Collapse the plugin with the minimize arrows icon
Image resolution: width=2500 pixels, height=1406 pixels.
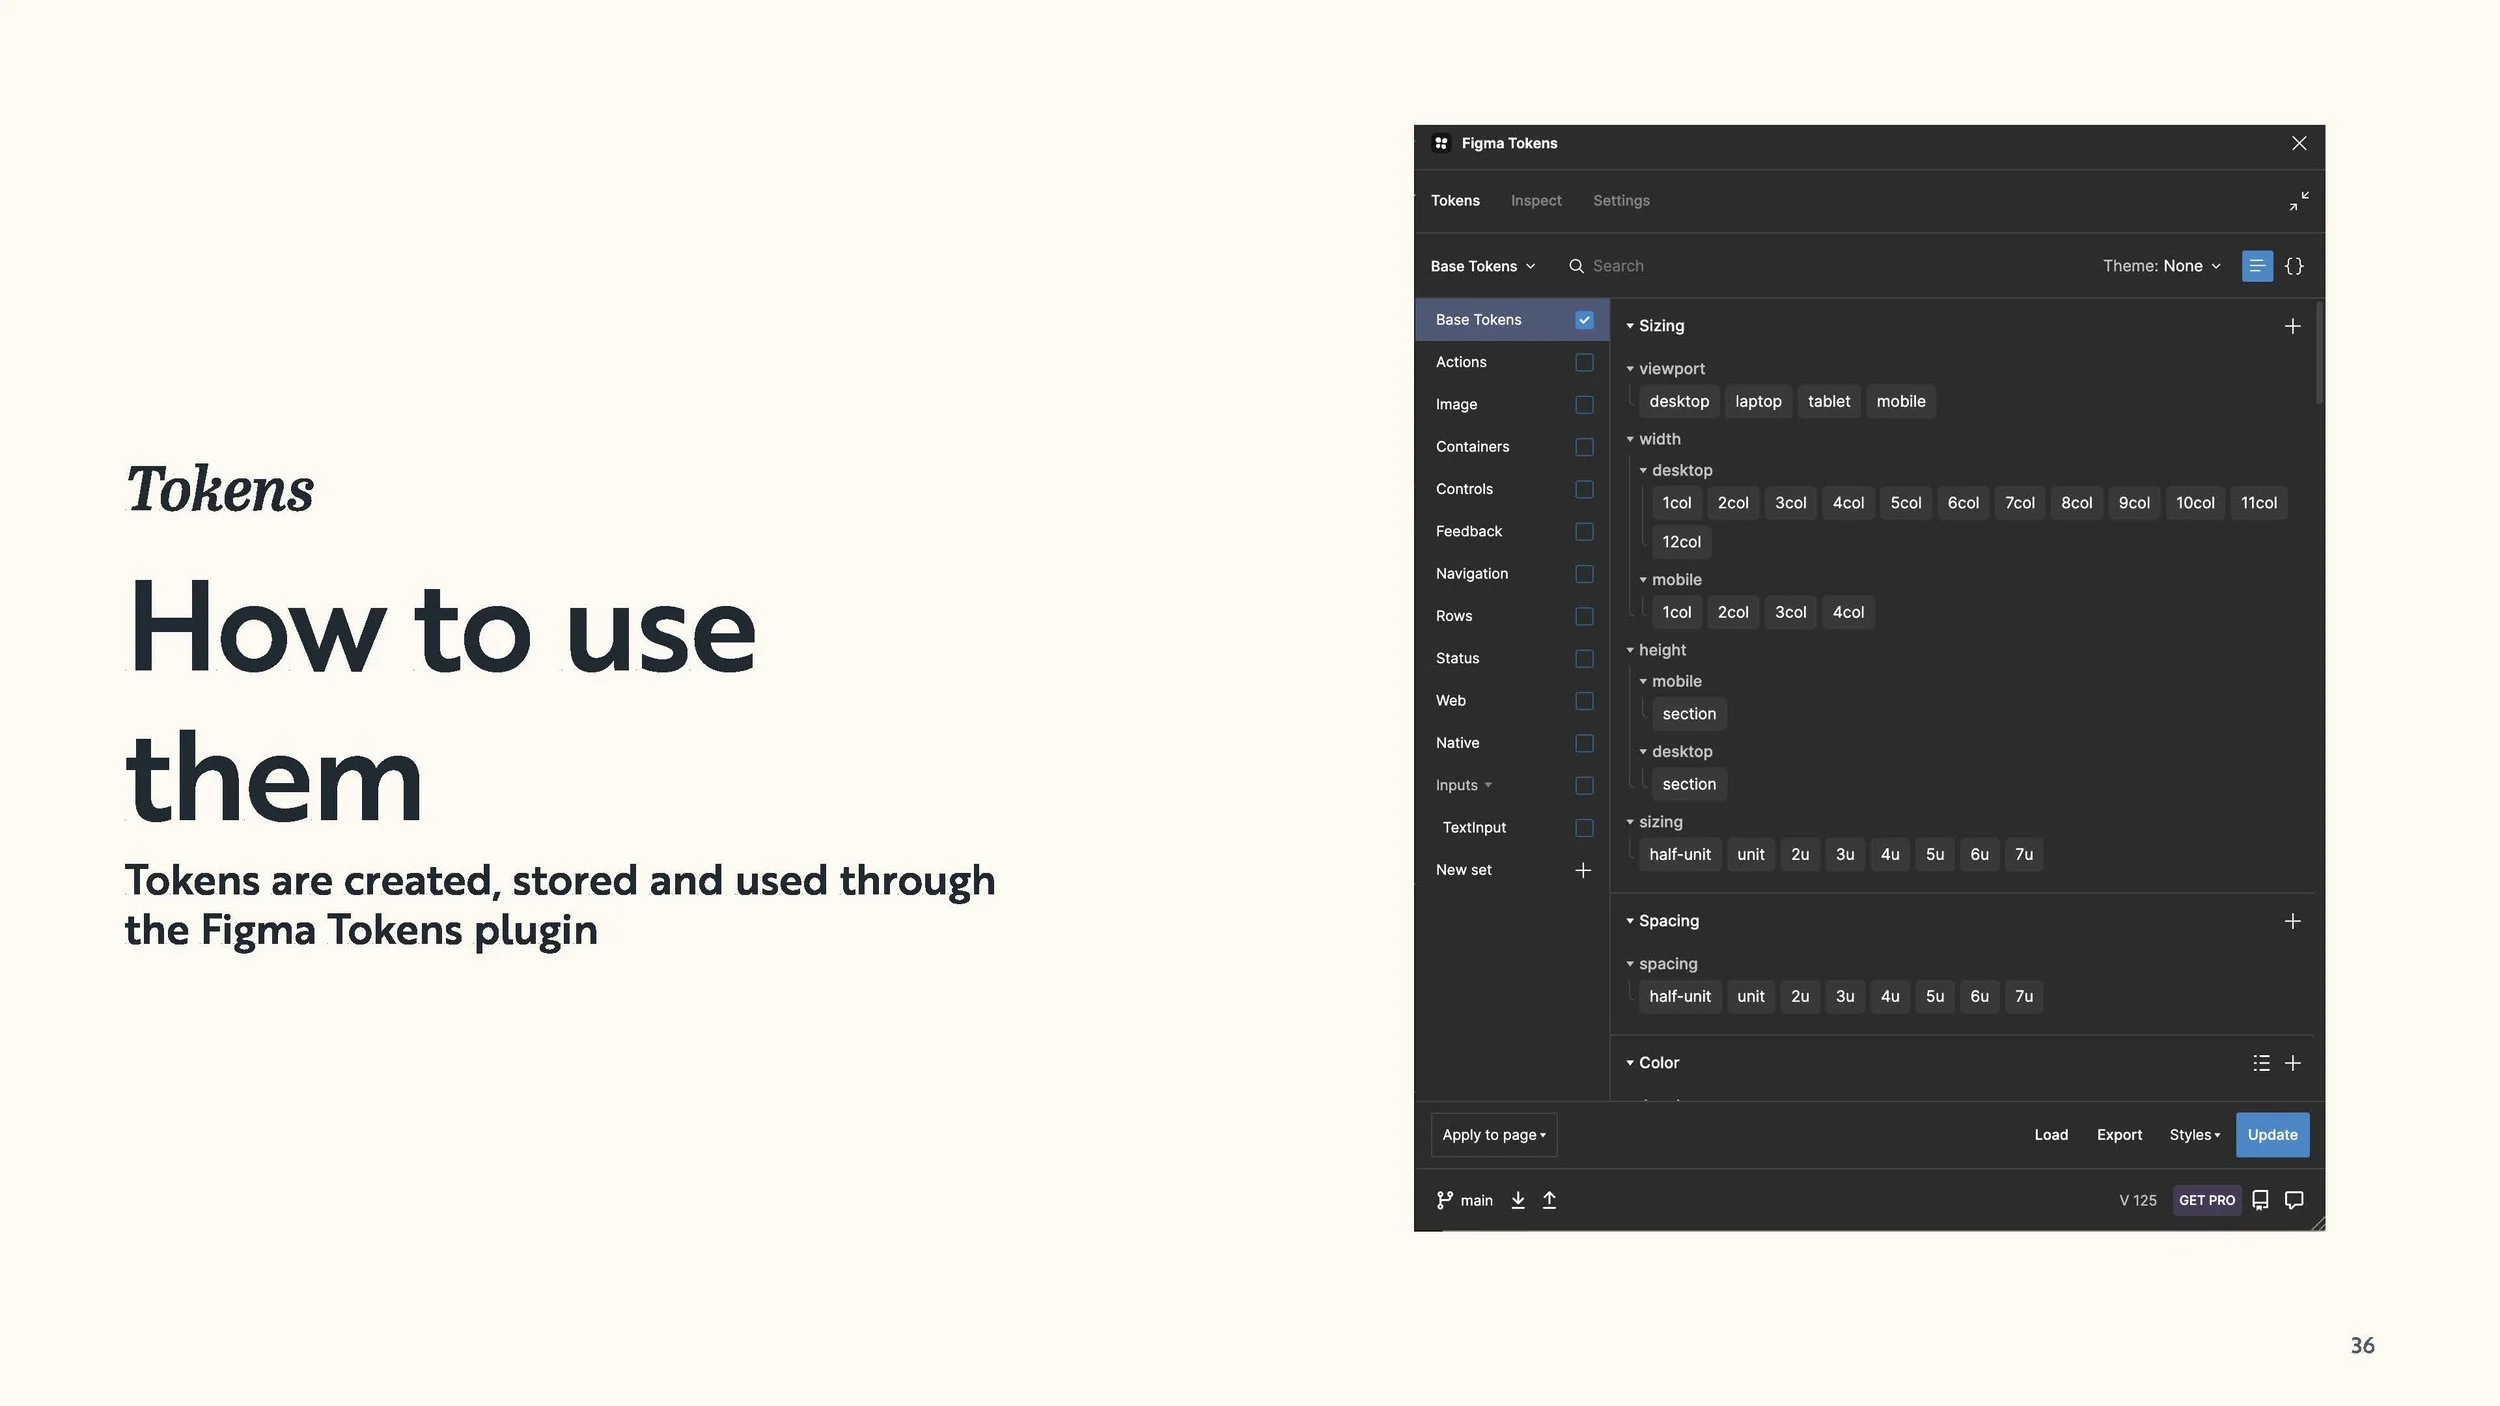pyautogui.click(x=2299, y=201)
